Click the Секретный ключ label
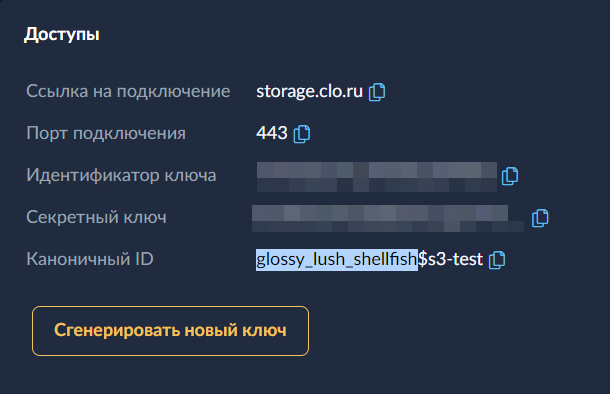This screenshot has width=610, height=394. [96, 217]
